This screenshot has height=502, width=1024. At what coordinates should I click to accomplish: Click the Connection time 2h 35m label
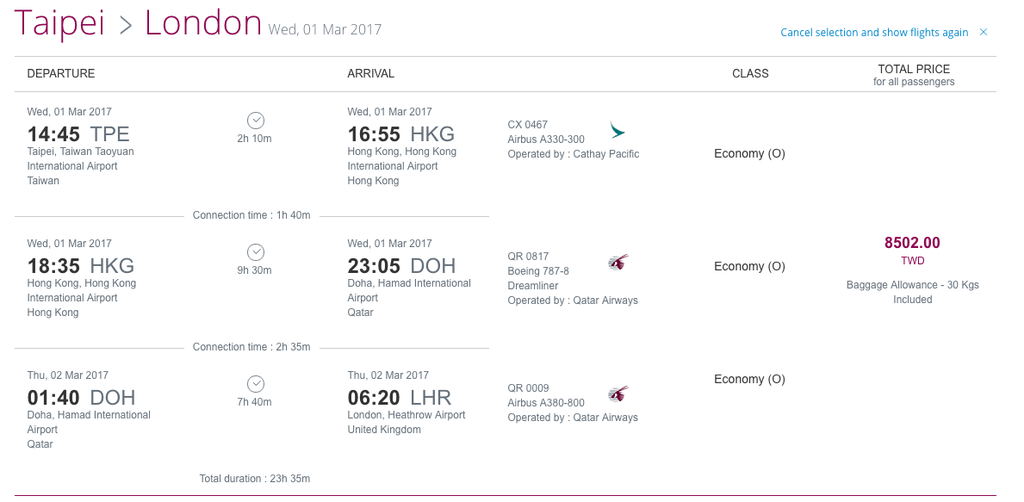(x=251, y=347)
